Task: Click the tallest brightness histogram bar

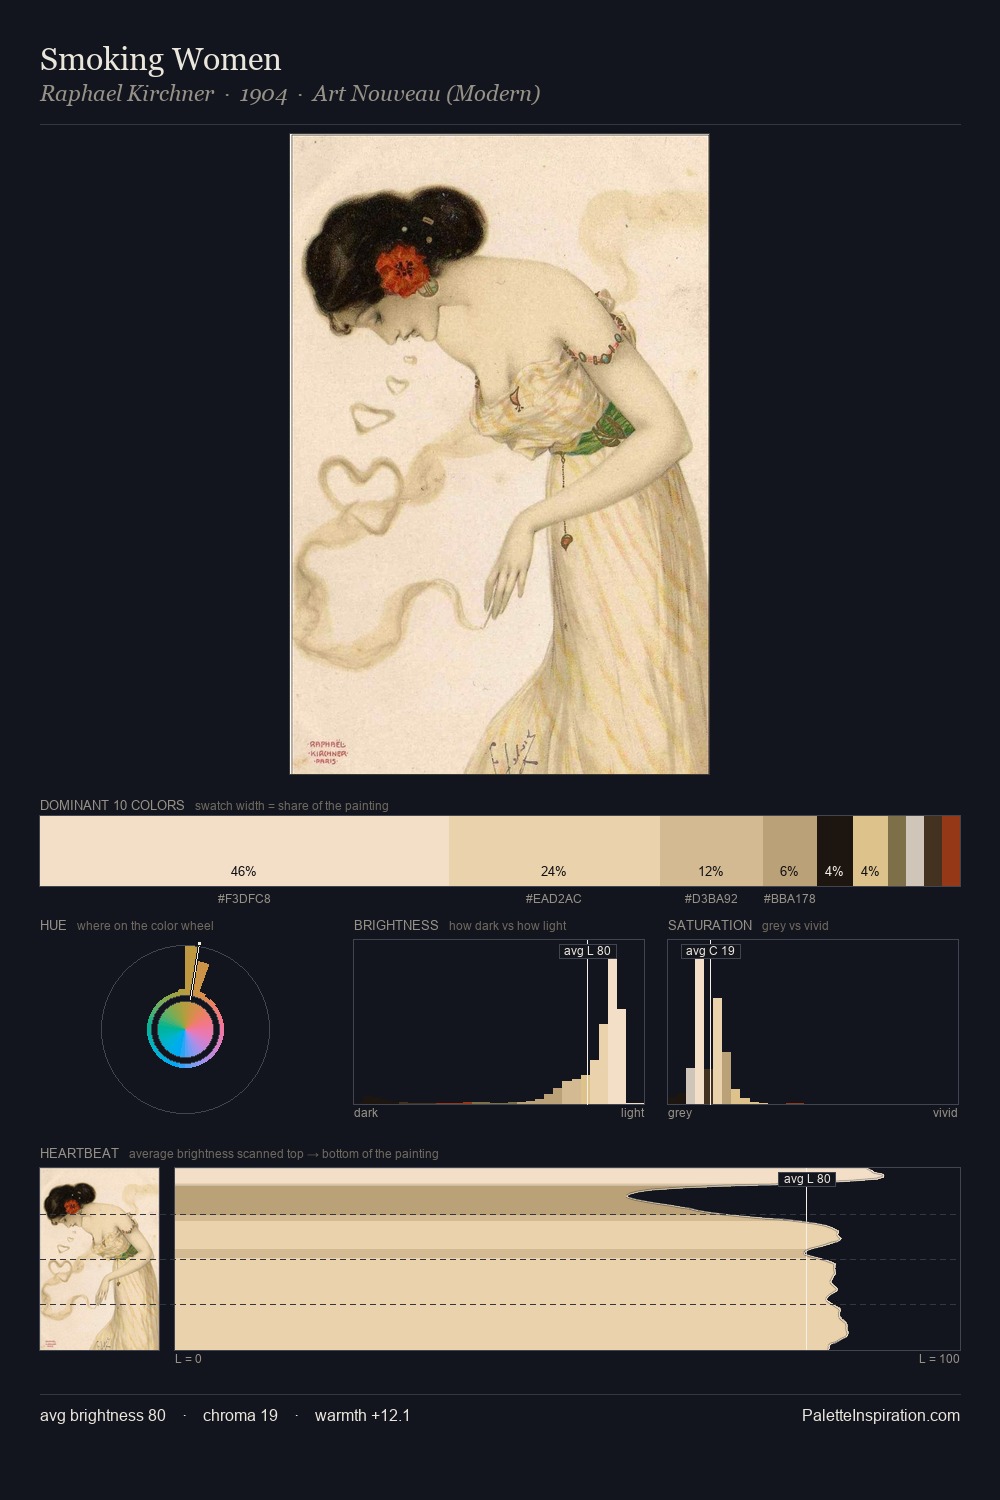Action: tap(612, 1031)
